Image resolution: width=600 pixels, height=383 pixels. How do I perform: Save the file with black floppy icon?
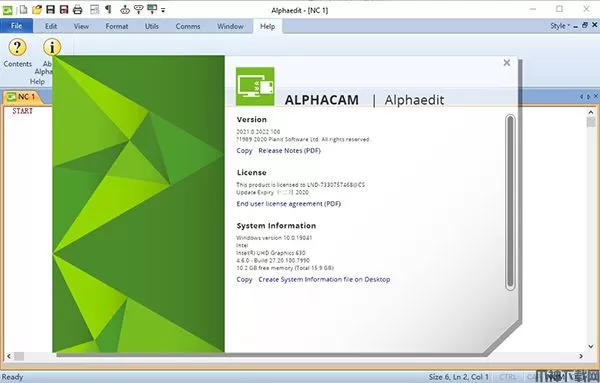click(x=50, y=10)
